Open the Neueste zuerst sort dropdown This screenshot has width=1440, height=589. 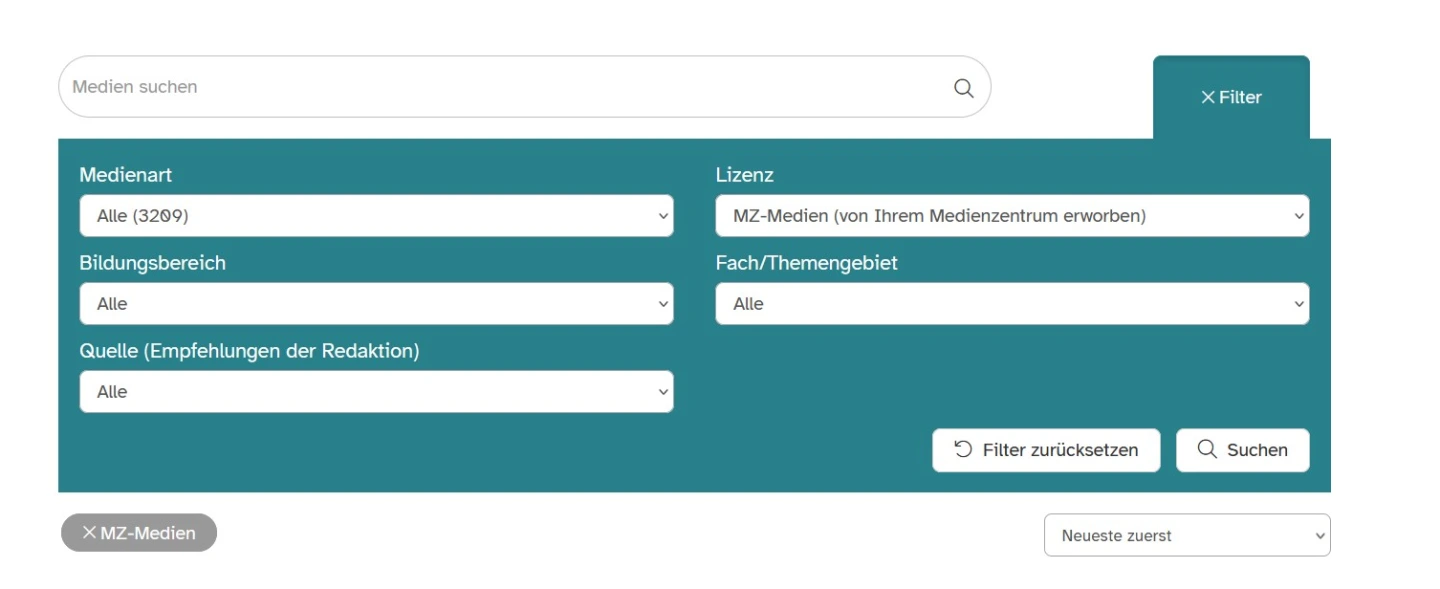click(1186, 535)
